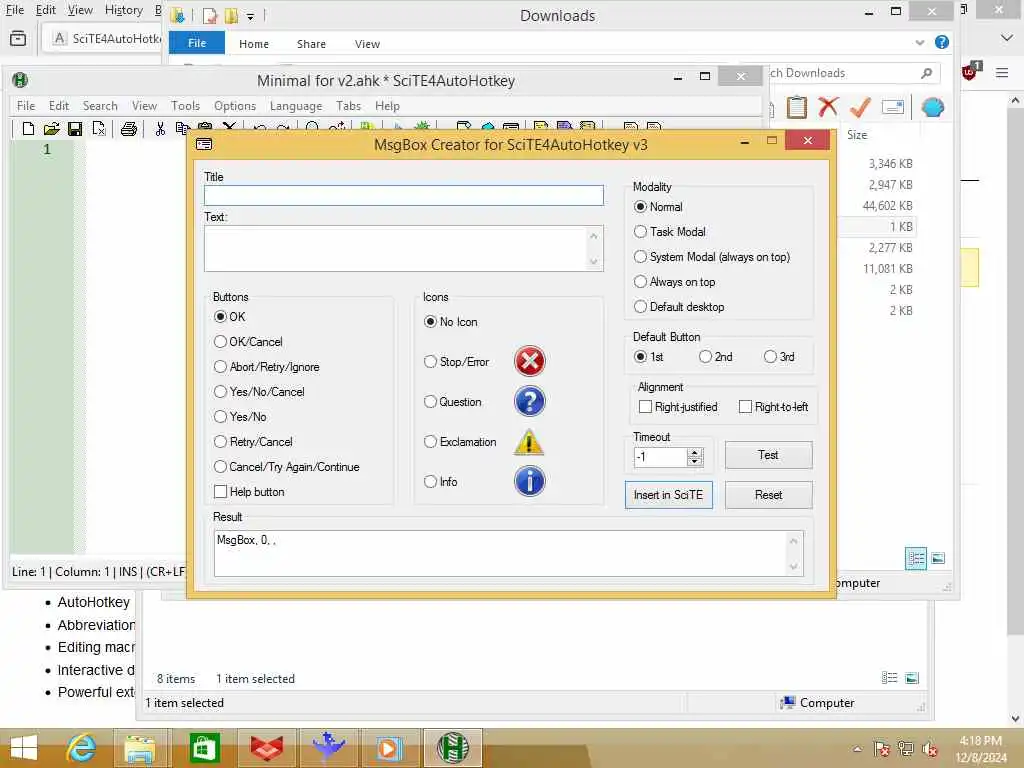Click the uBlock Origin extension icon

click(x=971, y=71)
